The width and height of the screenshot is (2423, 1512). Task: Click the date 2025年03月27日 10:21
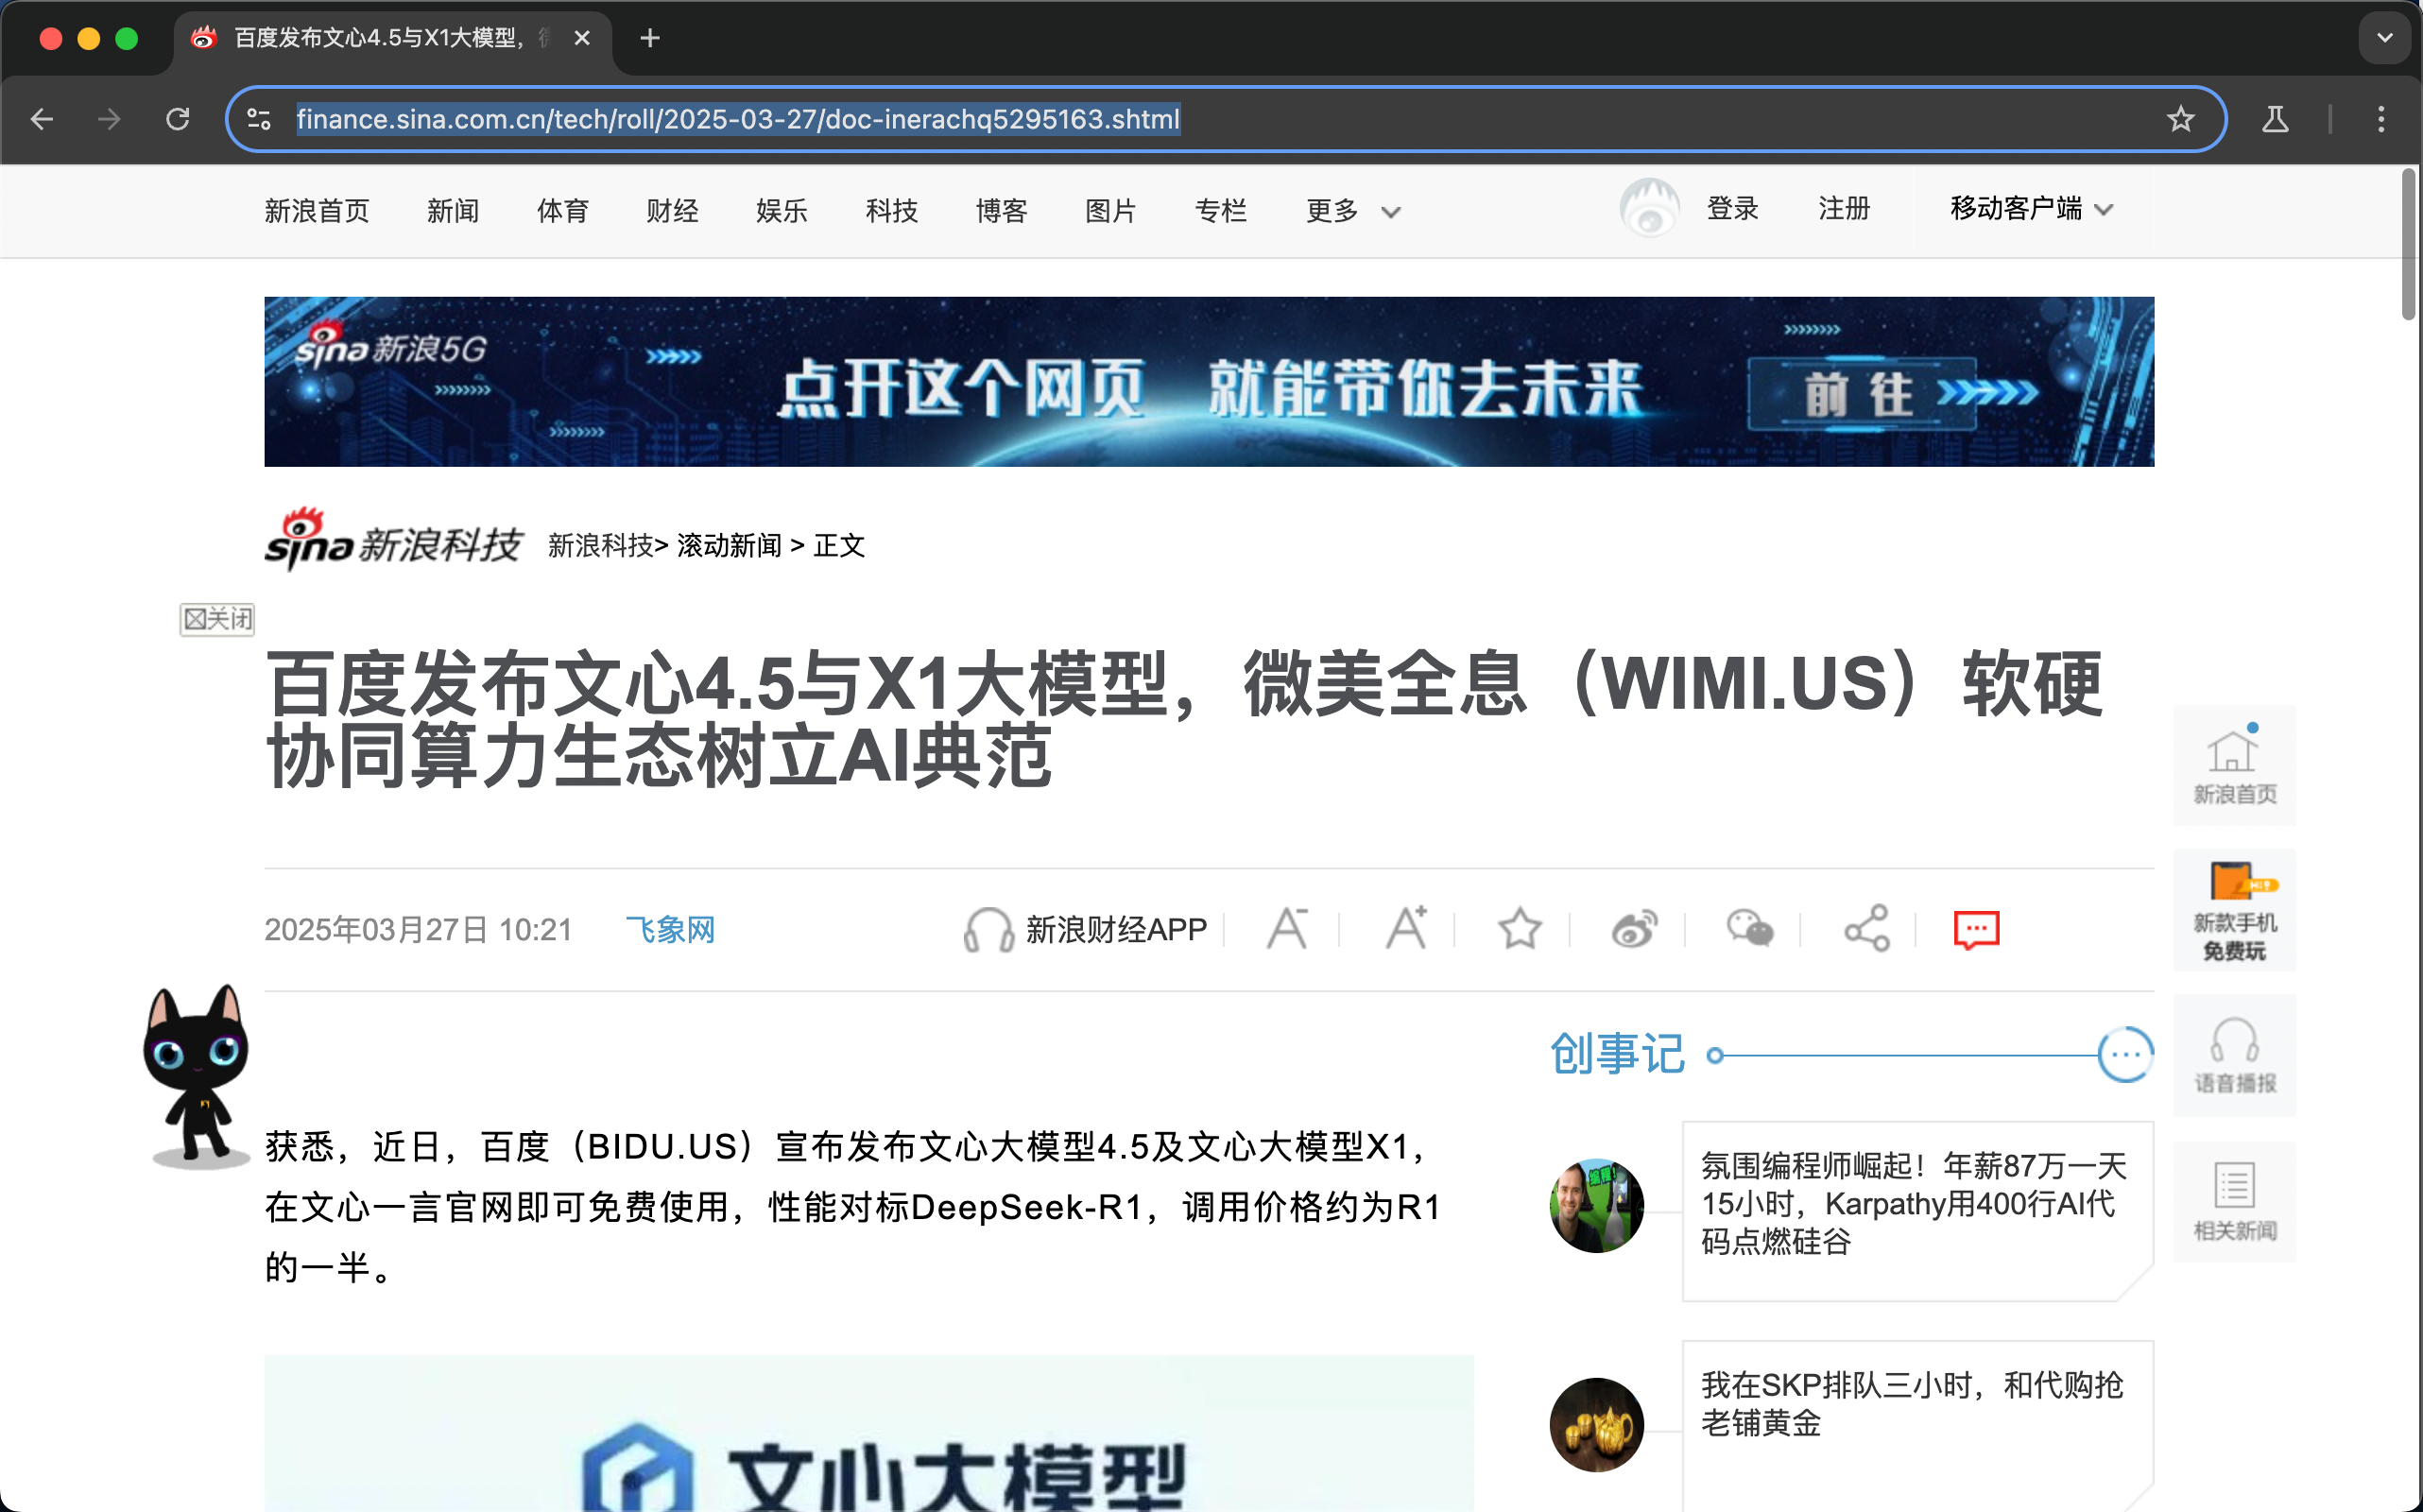pyautogui.click(x=417, y=929)
